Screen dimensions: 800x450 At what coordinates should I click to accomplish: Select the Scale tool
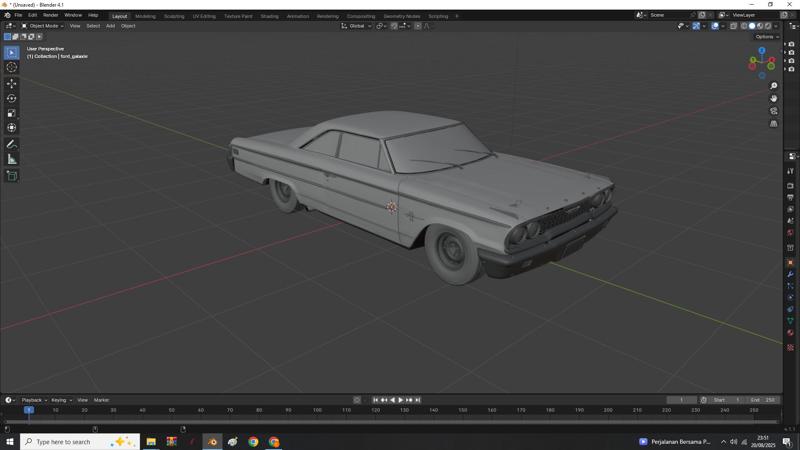pyautogui.click(x=11, y=113)
